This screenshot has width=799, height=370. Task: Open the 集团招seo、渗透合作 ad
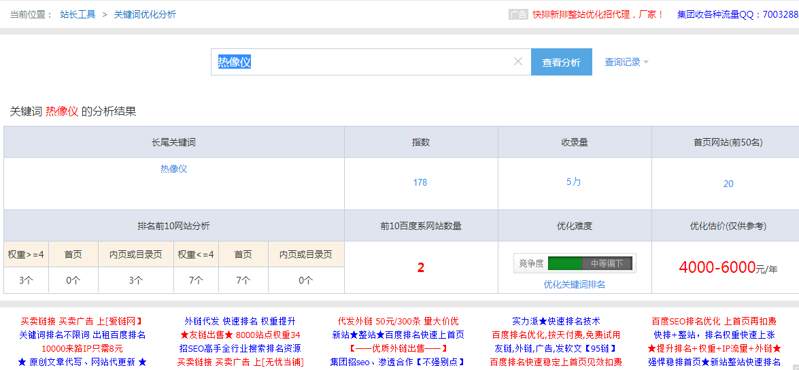coord(398,362)
